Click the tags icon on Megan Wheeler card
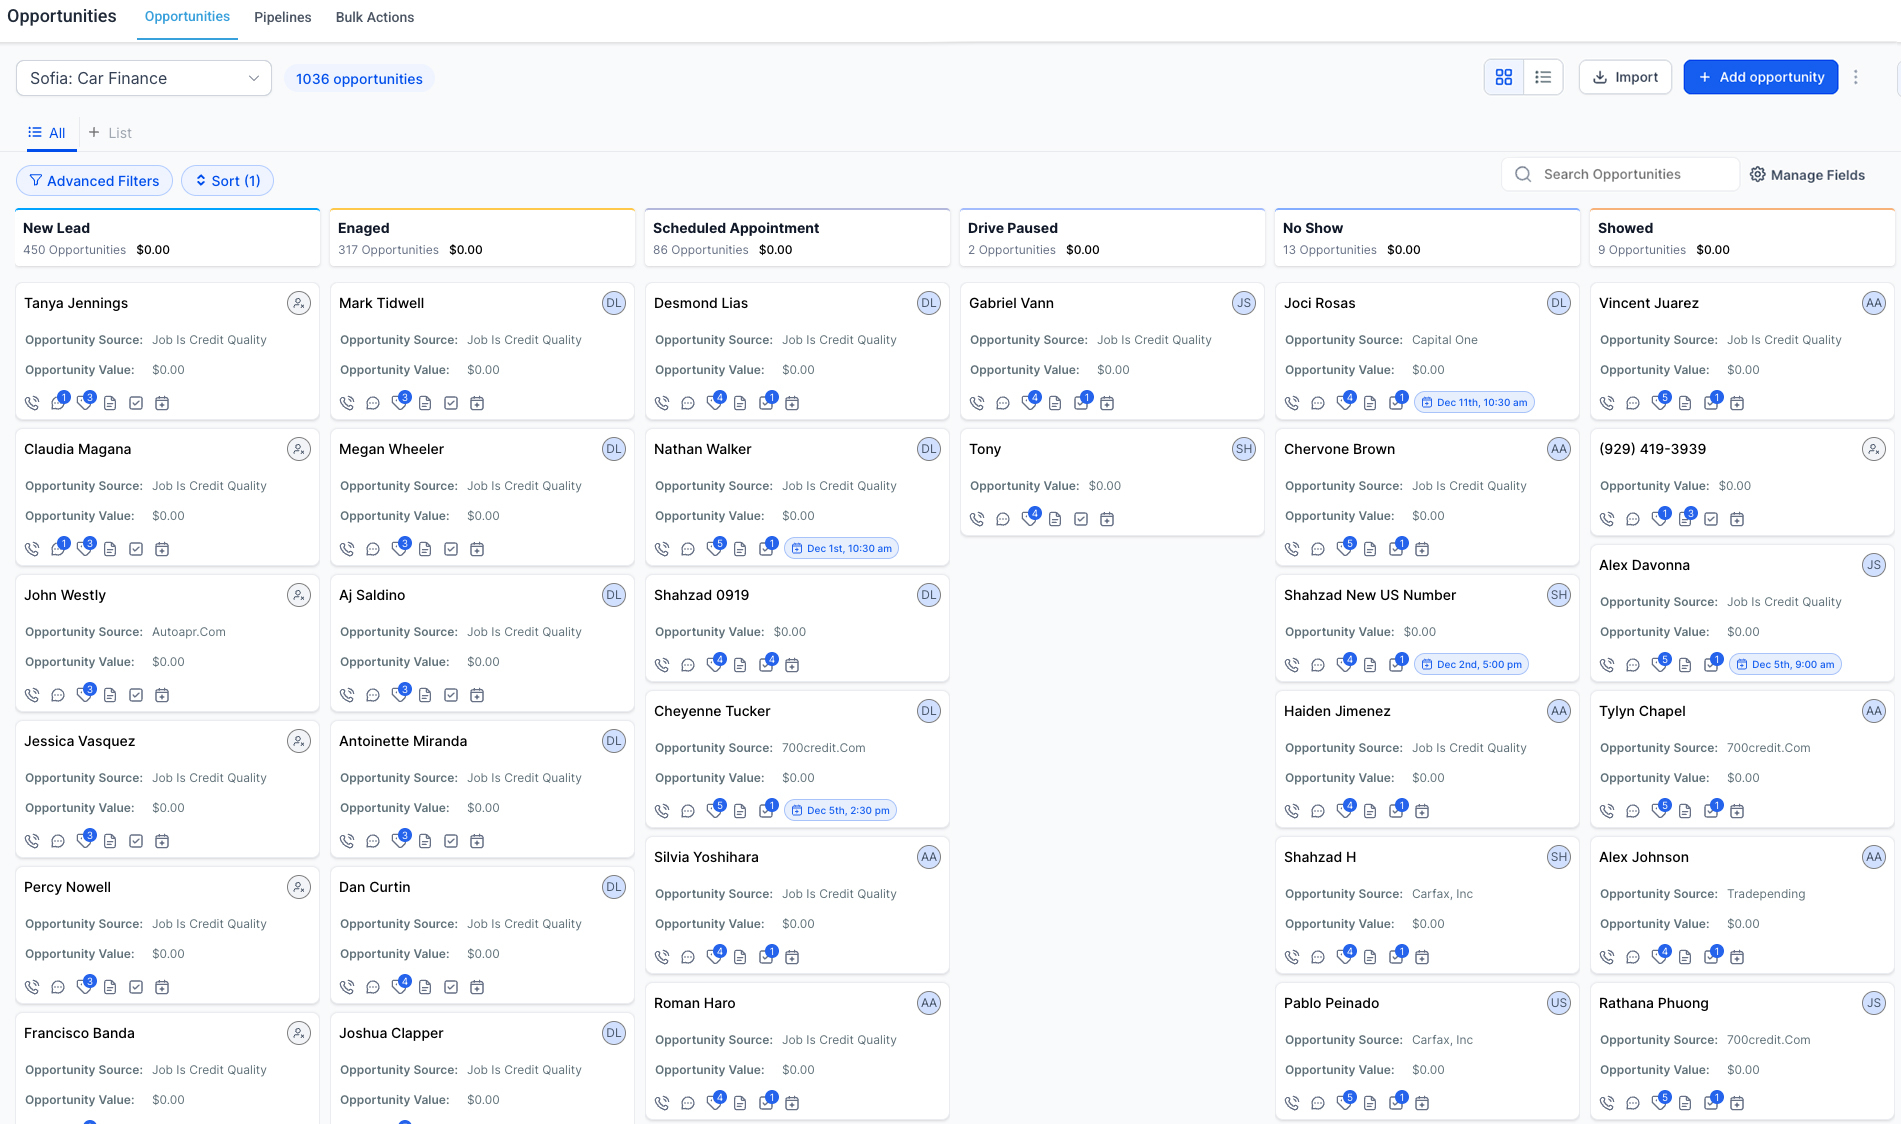This screenshot has height=1124, width=1901. [x=399, y=549]
